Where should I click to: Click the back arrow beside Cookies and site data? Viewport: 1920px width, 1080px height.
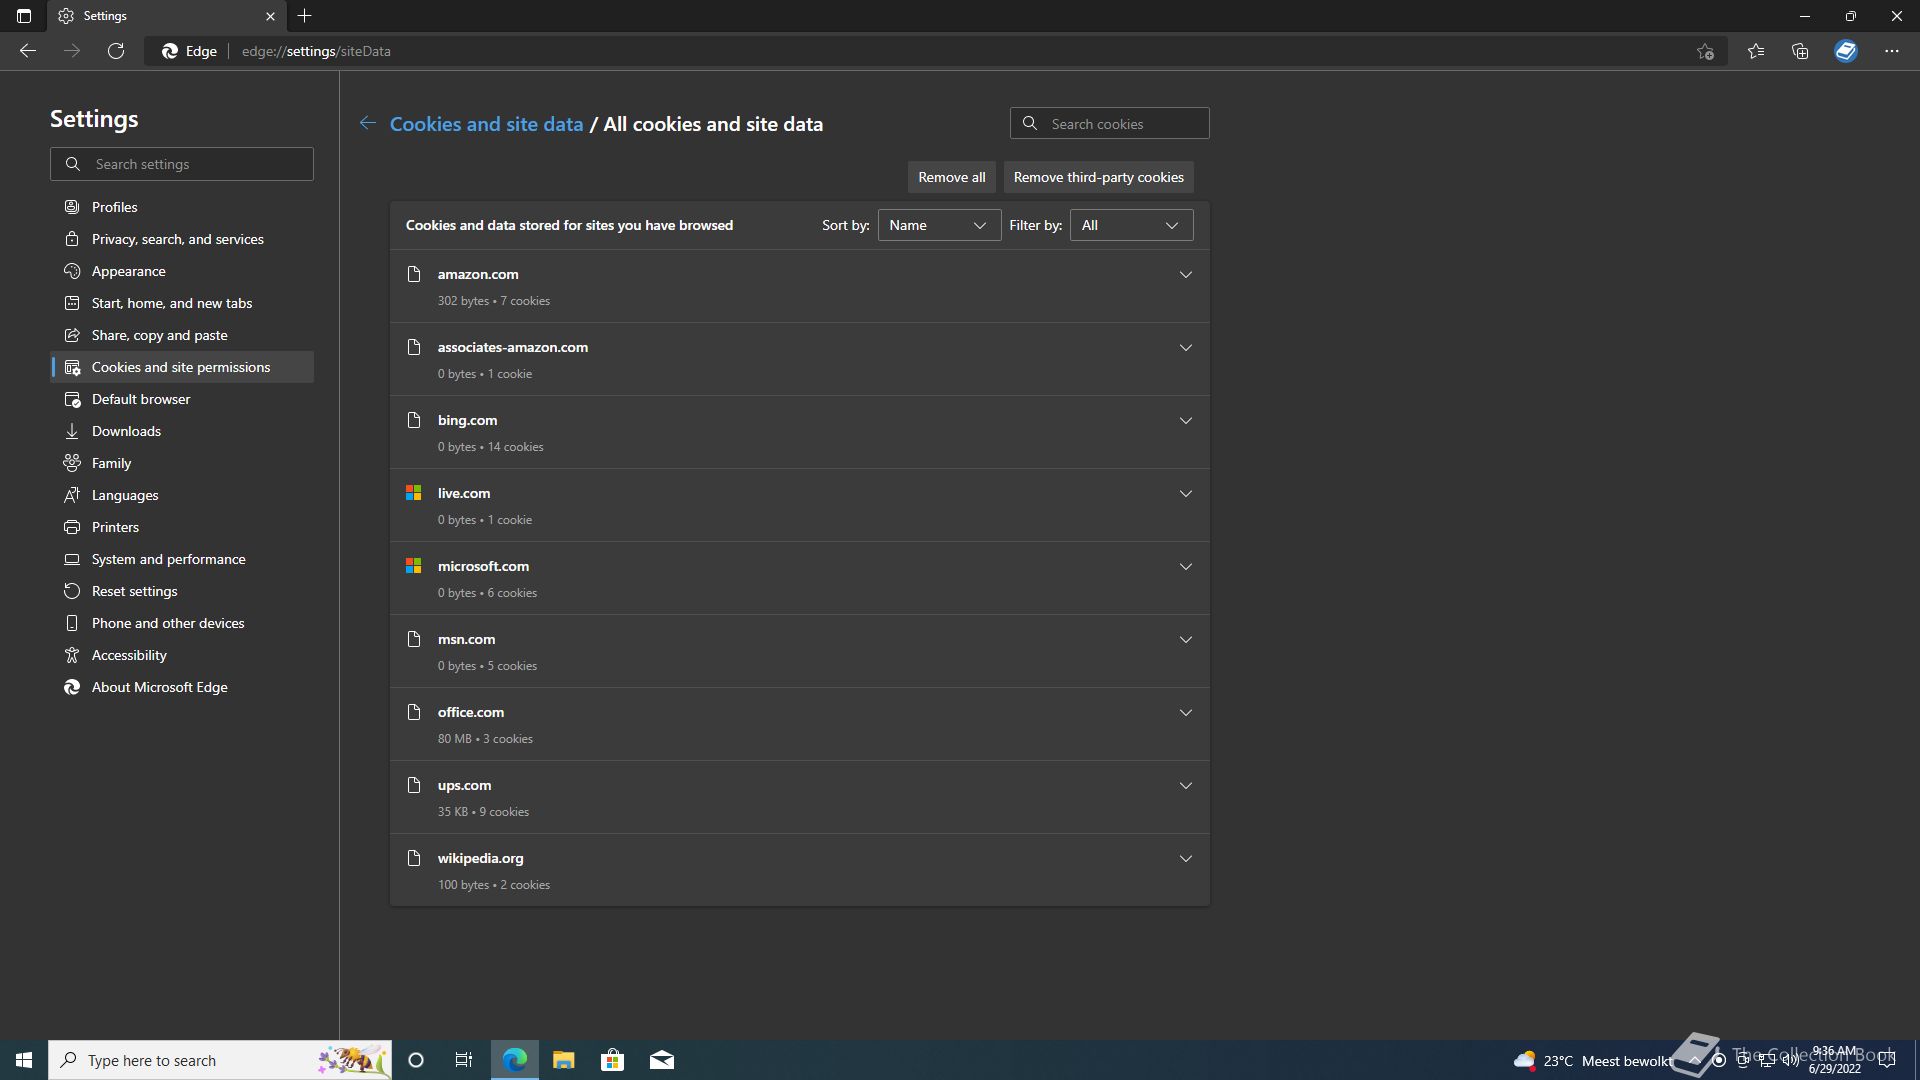[x=368, y=123]
